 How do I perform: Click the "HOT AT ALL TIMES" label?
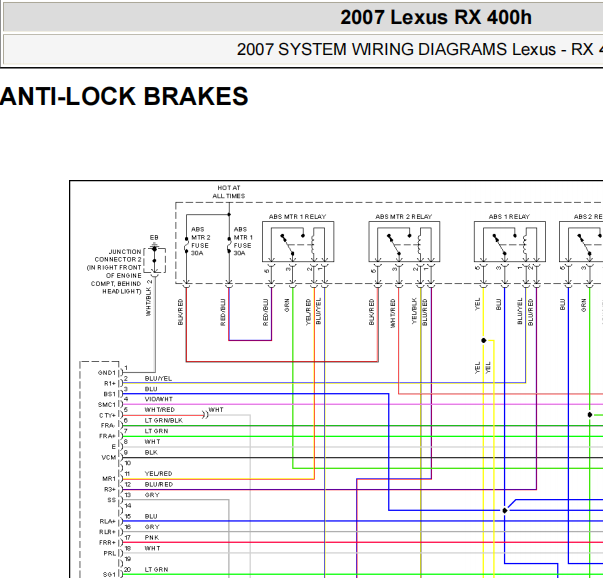click(229, 192)
